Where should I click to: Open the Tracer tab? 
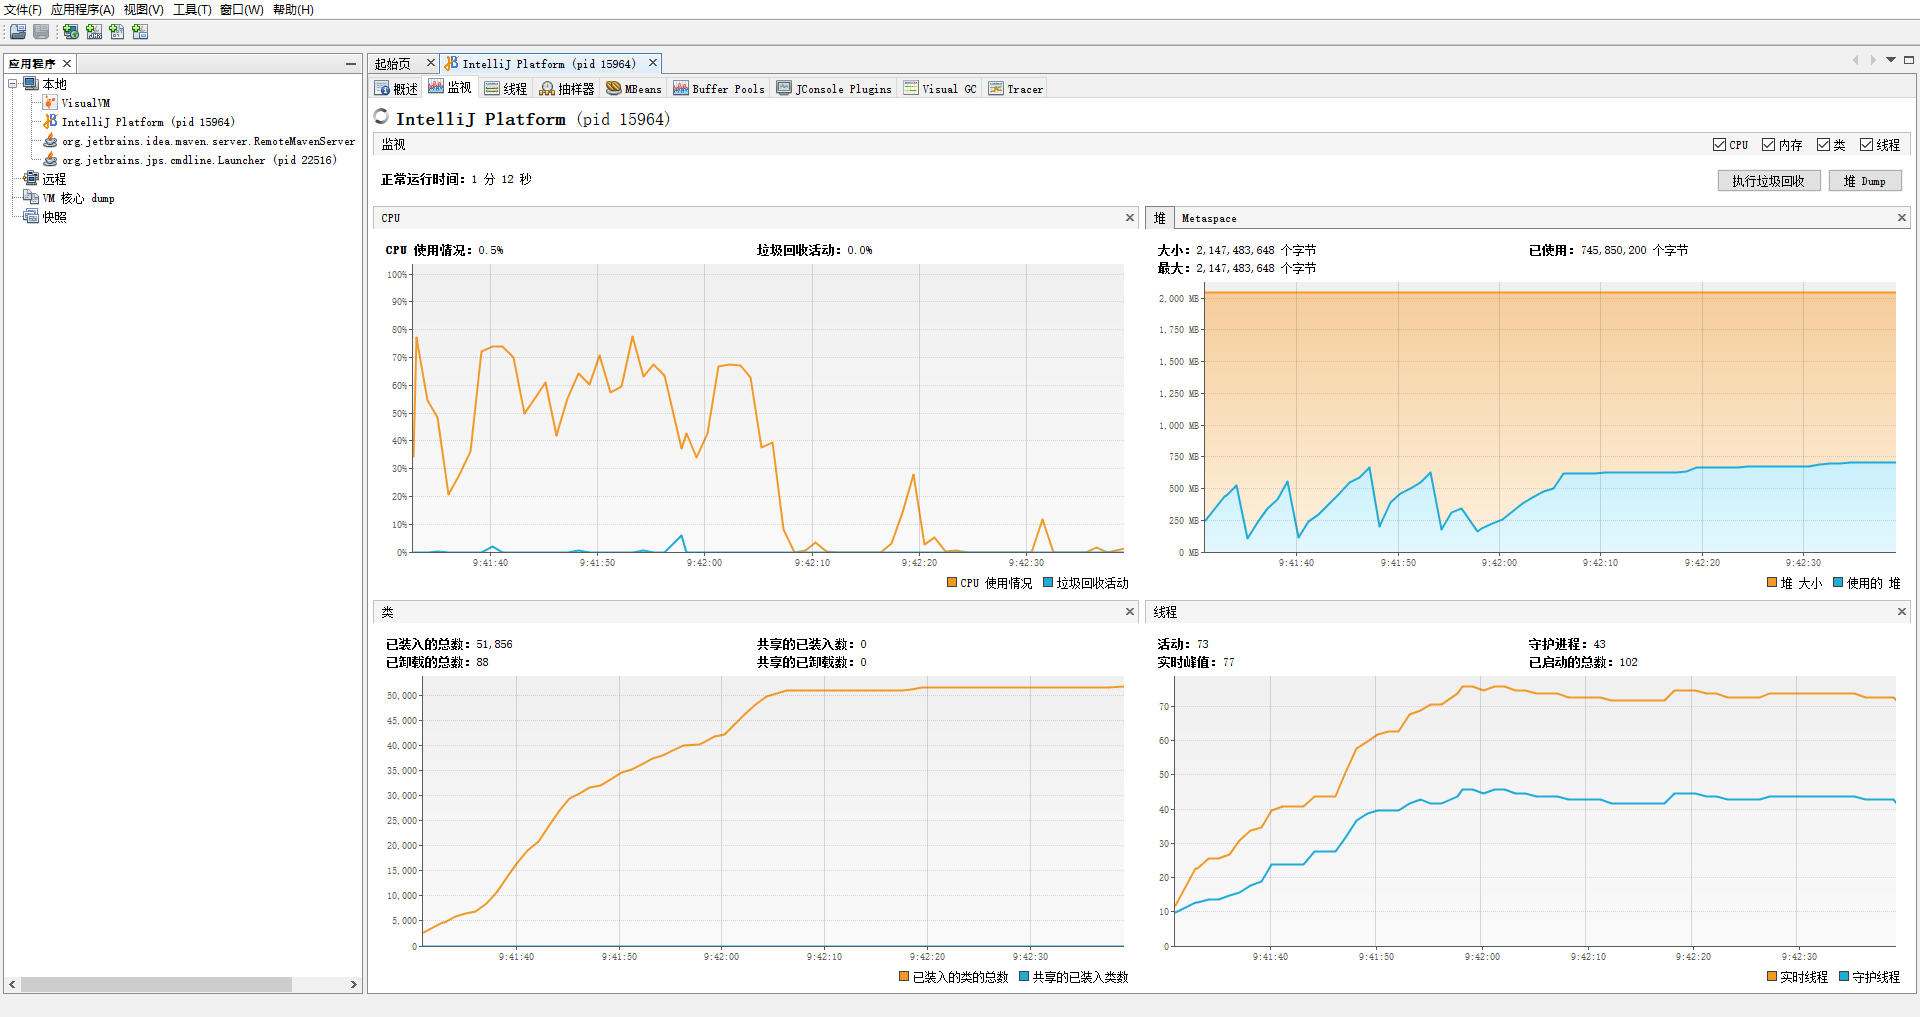[1015, 89]
